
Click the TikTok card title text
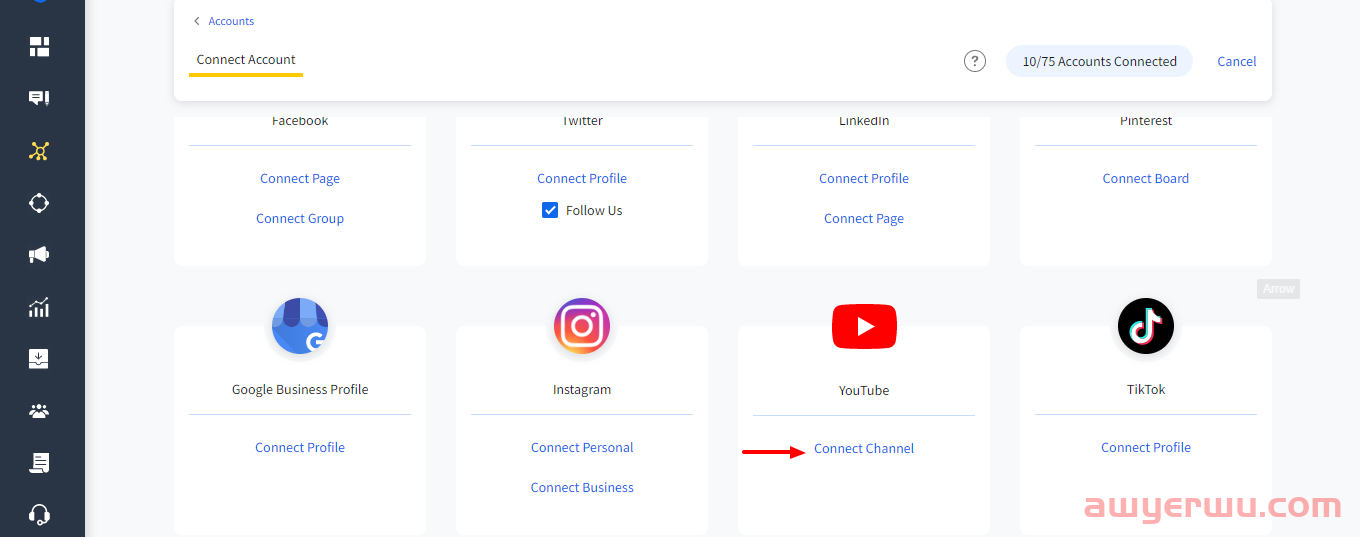click(x=1146, y=389)
